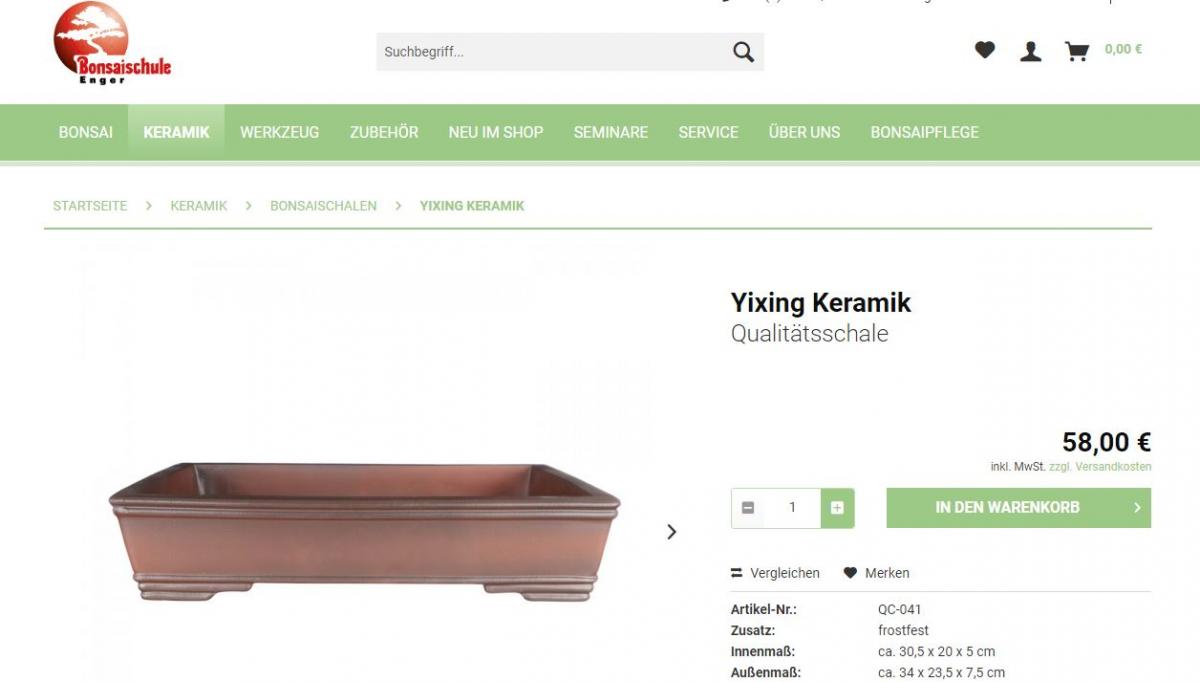This screenshot has width=1200, height=682.
Task: Add item via In den Warenkorb
Action: 1018,508
